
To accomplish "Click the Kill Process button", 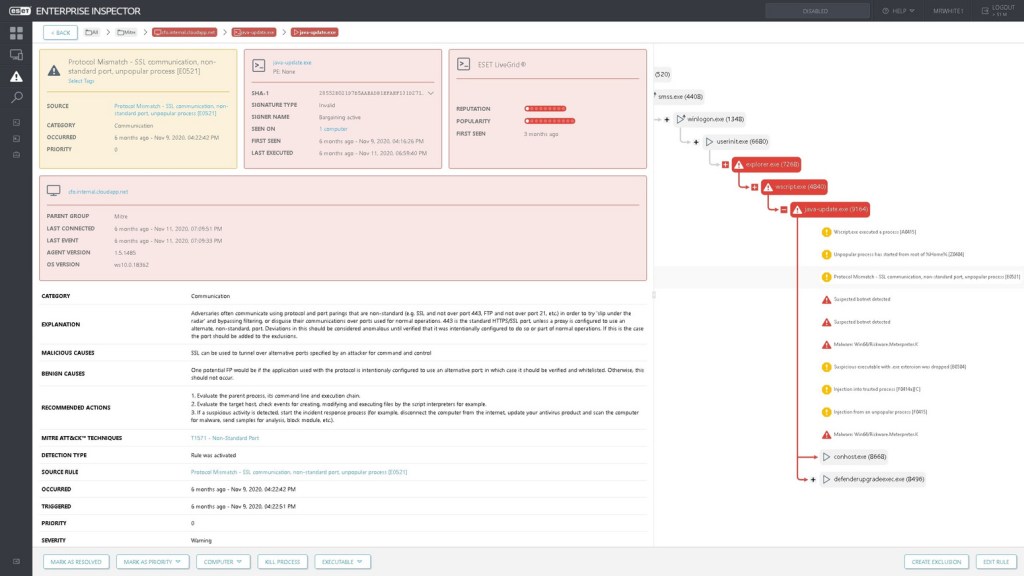I will 281,562.
